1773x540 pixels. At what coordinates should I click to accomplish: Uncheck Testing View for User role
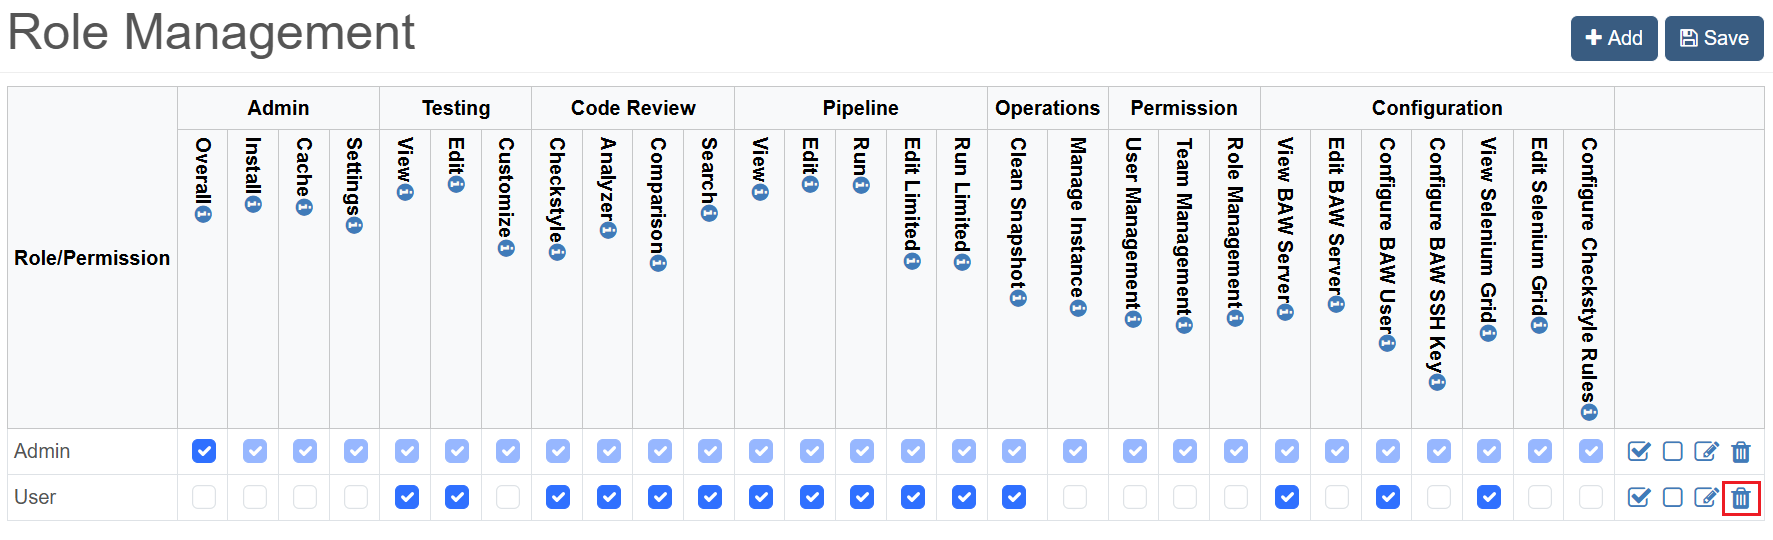pos(407,497)
